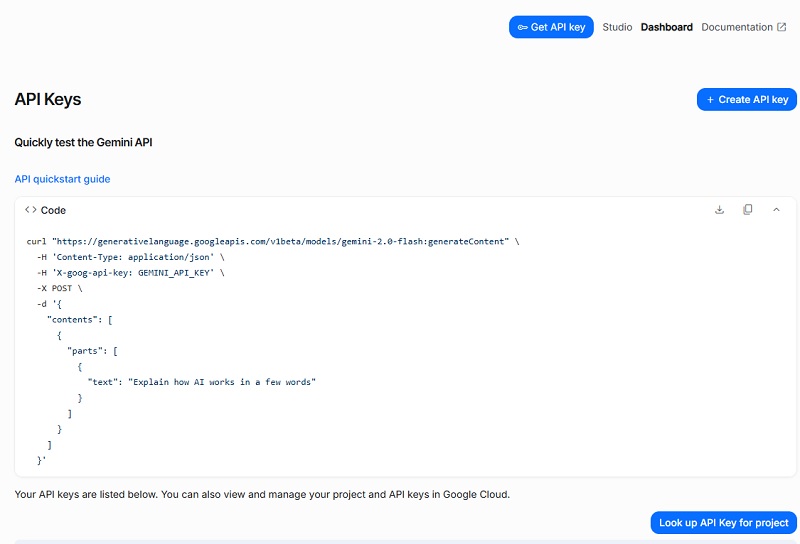This screenshot has width=800, height=544.
Task: Click the external link icon beside Documentation
Action: tap(782, 28)
